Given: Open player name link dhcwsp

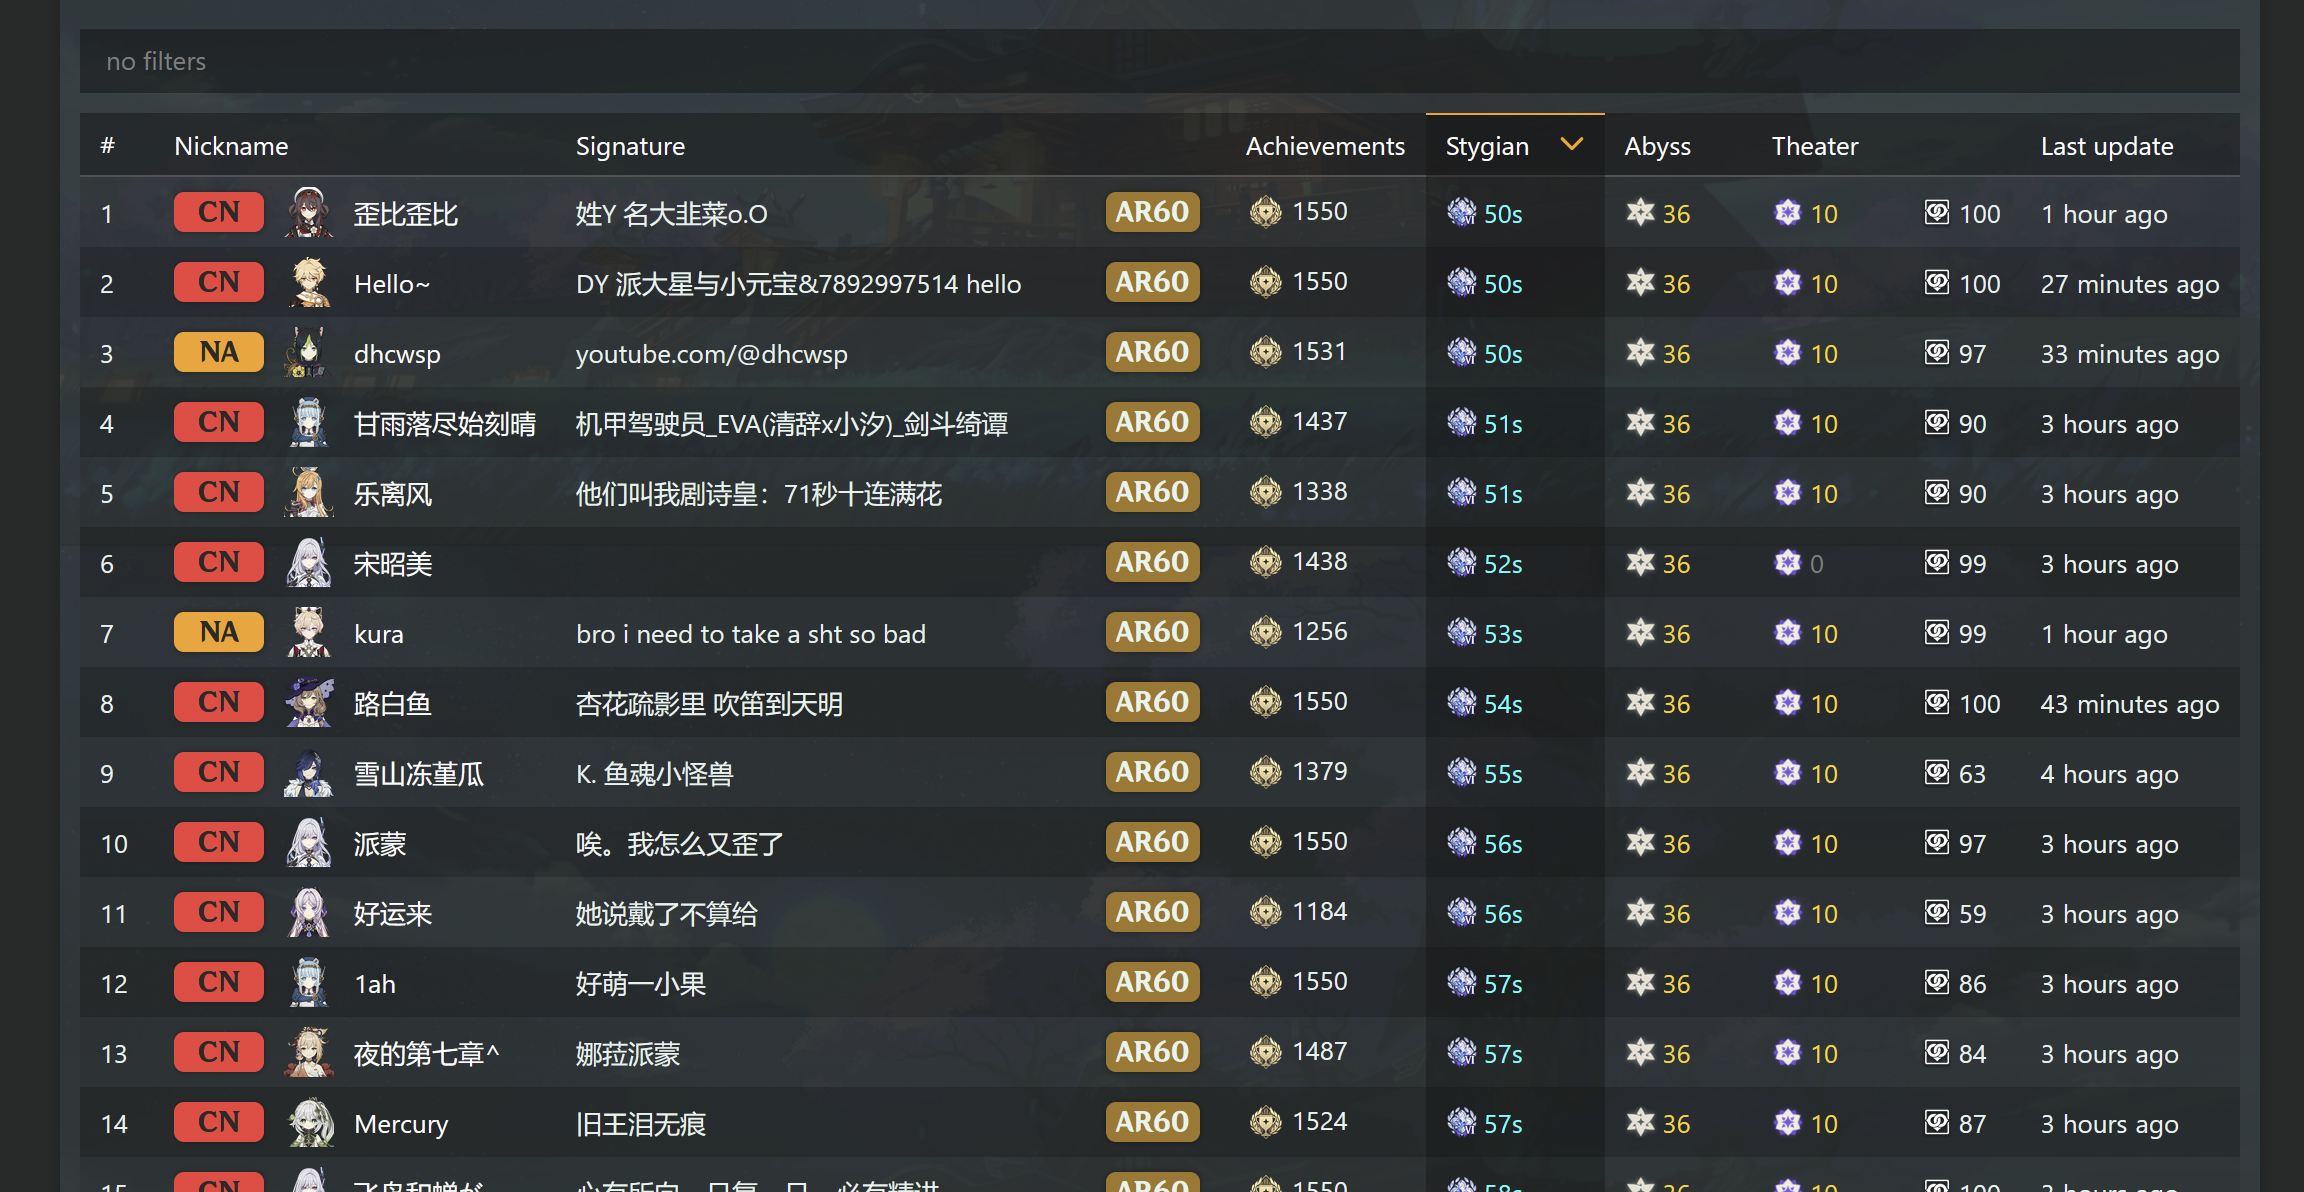Looking at the screenshot, I should tap(397, 354).
